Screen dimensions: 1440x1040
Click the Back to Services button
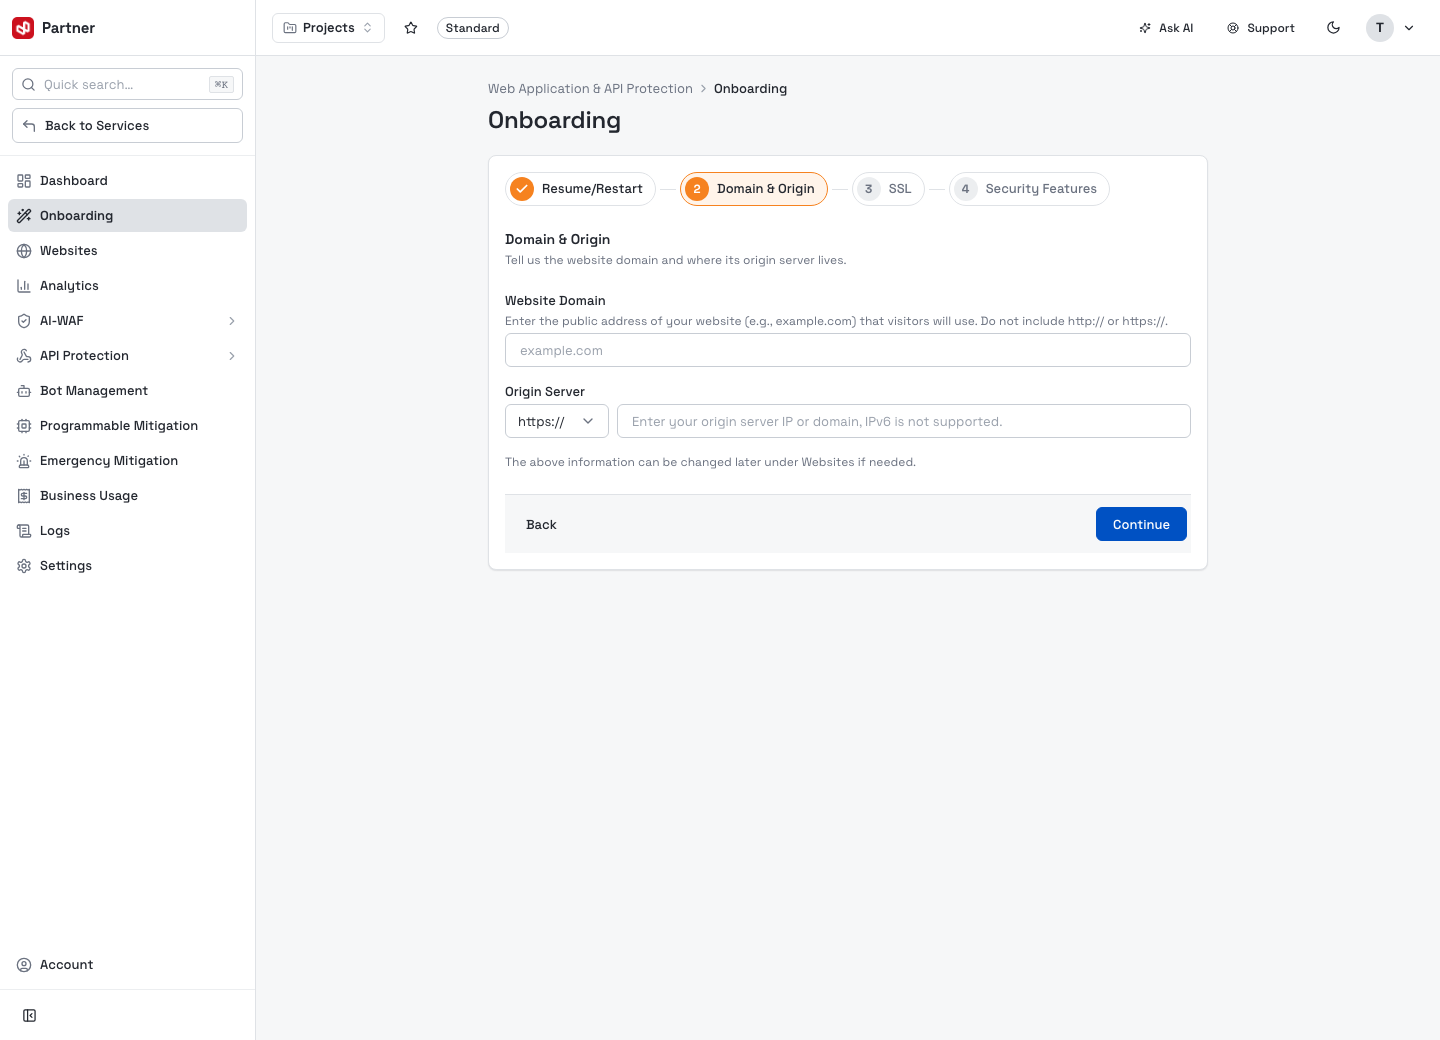click(x=127, y=126)
